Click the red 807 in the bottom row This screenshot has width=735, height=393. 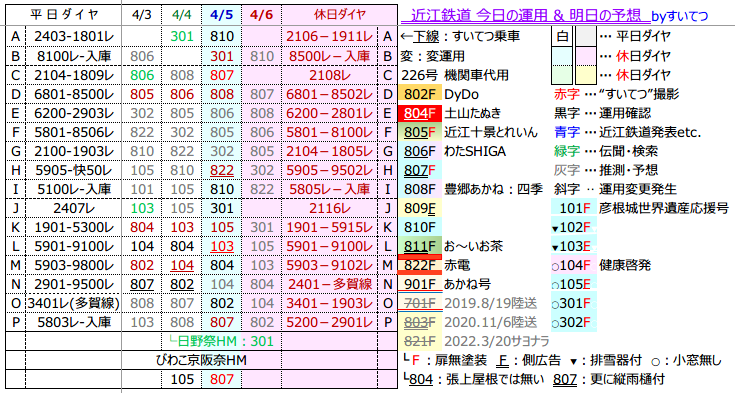point(222,379)
